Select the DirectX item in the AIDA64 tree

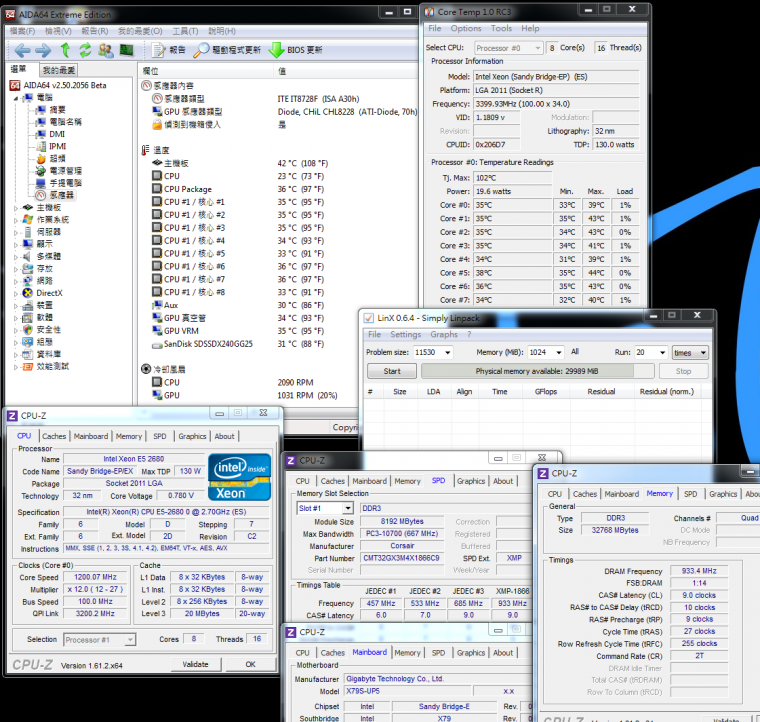pos(49,293)
